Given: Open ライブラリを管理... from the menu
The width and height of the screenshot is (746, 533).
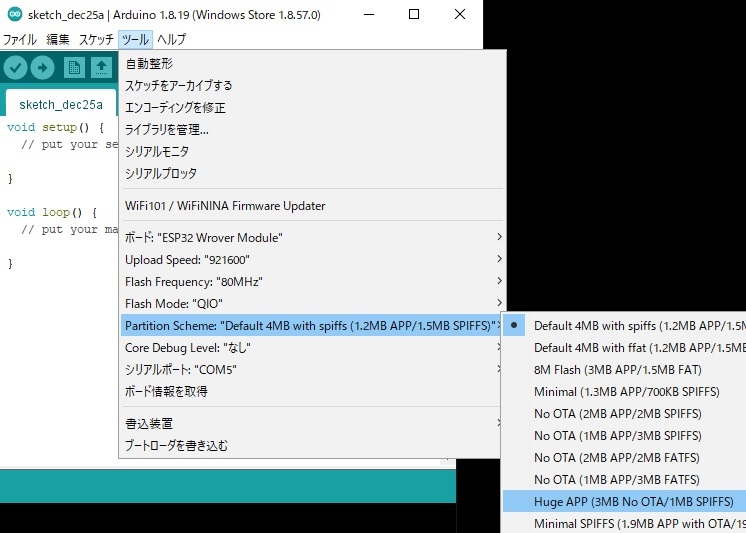Looking at the screenshot, I should 312,129.
